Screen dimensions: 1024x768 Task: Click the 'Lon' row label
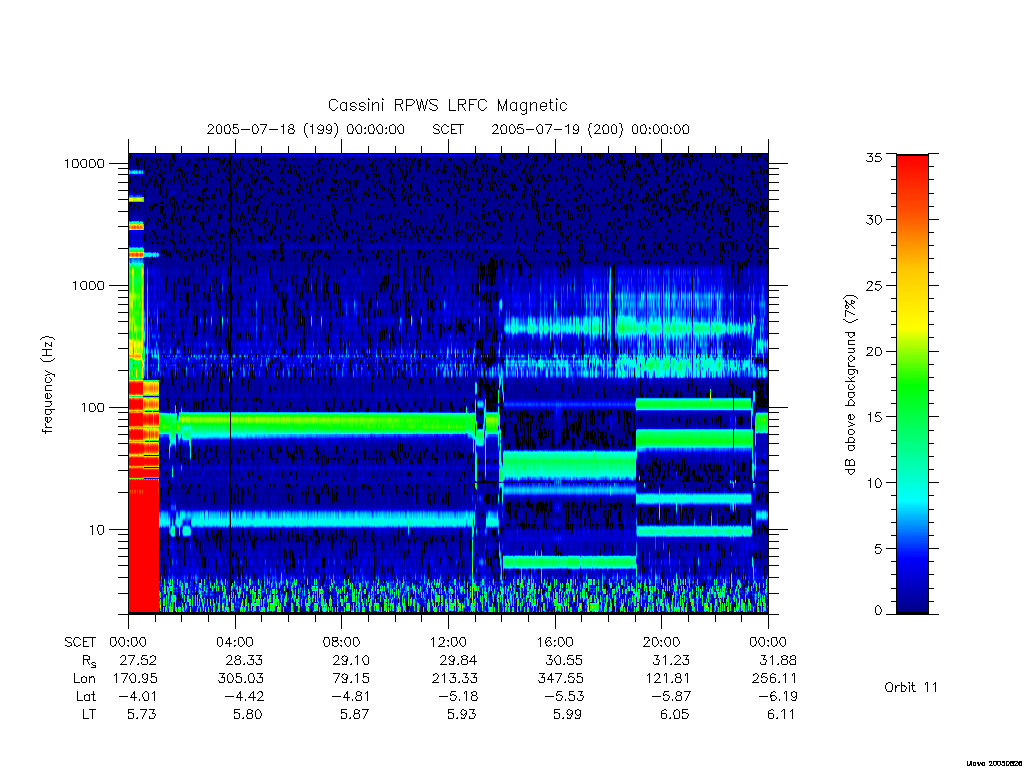pyautogui.click(x=84, y=679)
